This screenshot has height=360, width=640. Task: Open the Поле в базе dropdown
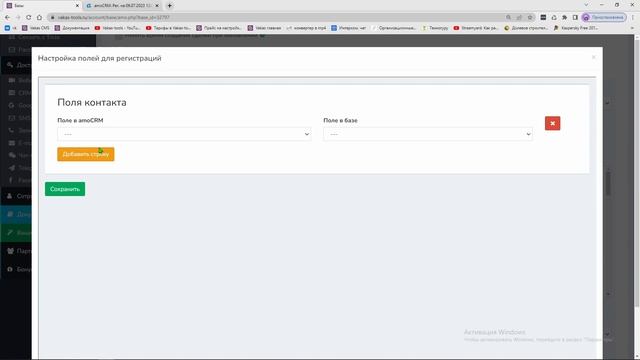tap(428, 134)
